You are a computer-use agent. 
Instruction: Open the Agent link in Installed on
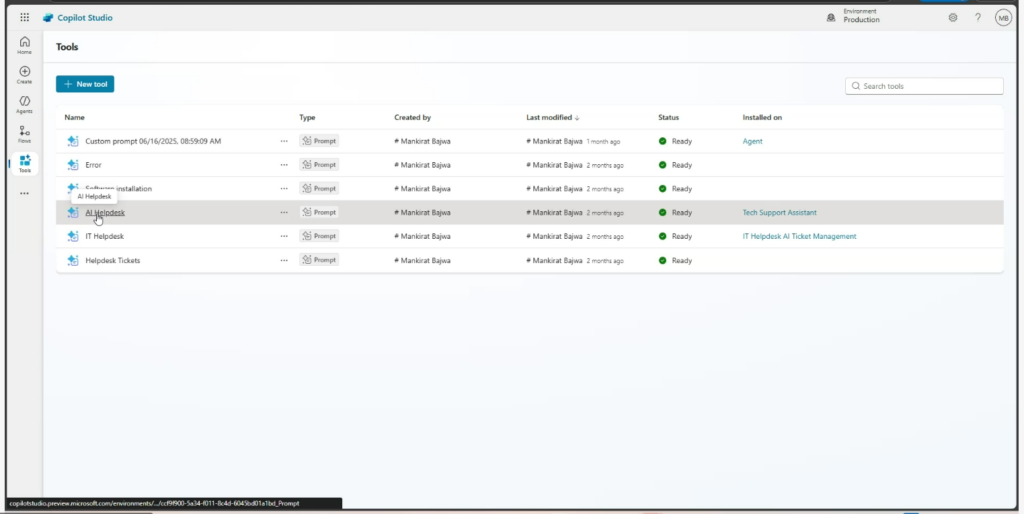coord(752,141)
